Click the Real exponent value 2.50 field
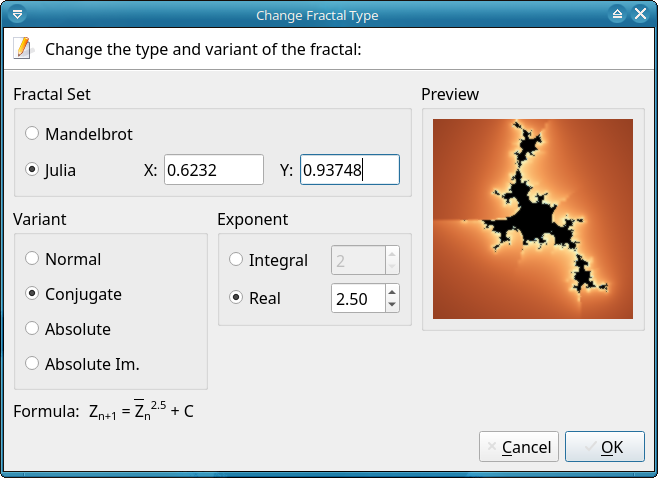 coord(358,298)
